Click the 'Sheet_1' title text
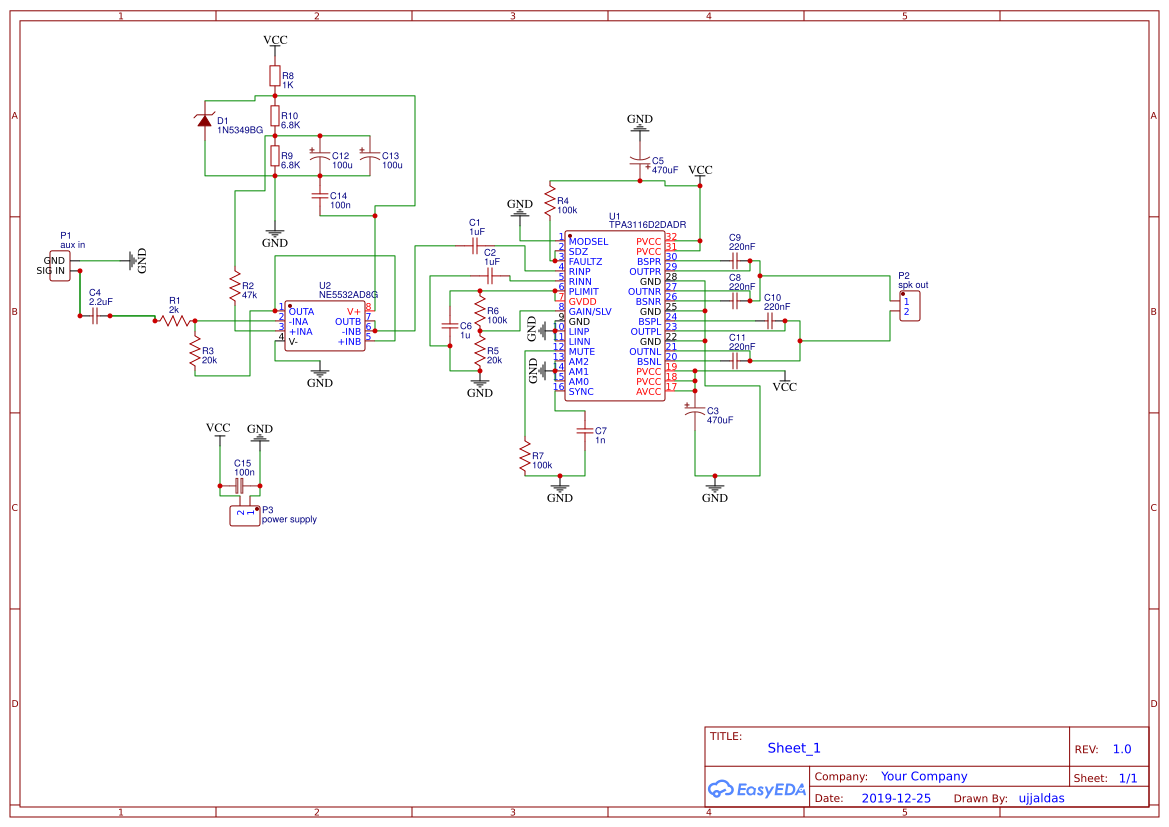This screenshot has height=827, width=1169. tap(793, 748)
